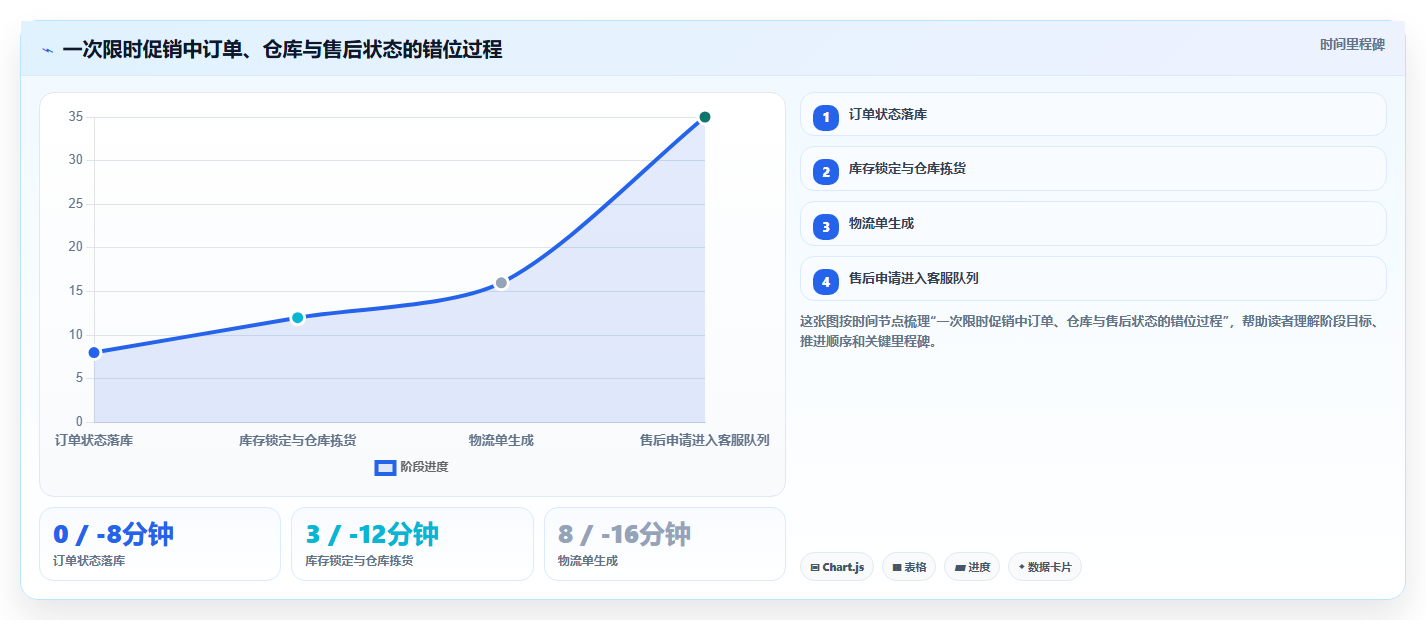Select the 库存锁定与仓库拣货 step row
Viewport: 1426px width, 620px height.
(1093, 168)
